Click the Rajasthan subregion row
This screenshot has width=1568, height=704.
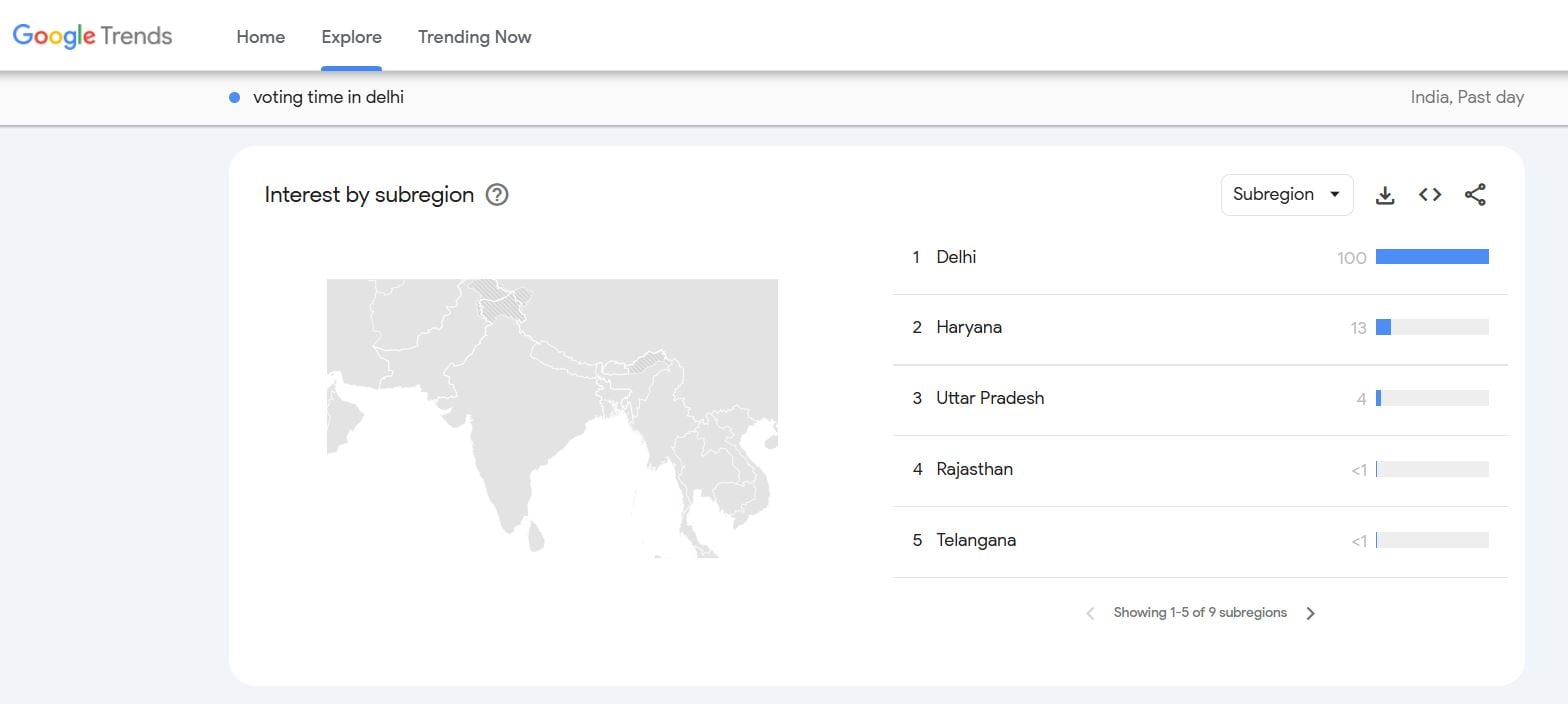[x=974, y=469]
